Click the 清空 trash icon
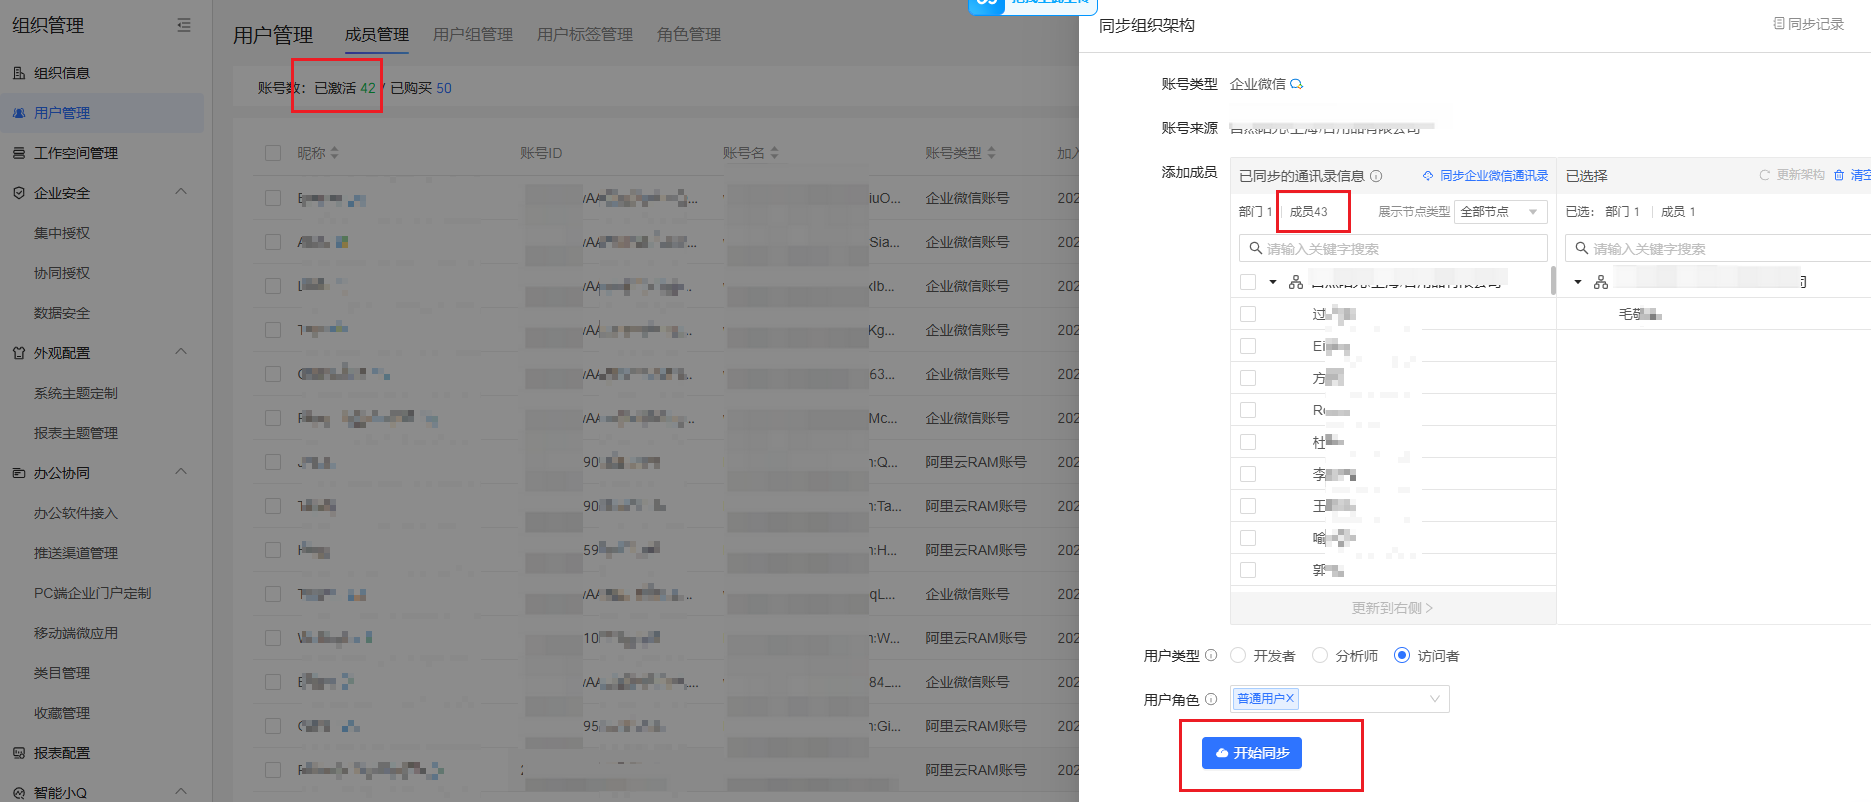The width and height of the screenshot is (1871, 802). click(x=1839, y=175)
